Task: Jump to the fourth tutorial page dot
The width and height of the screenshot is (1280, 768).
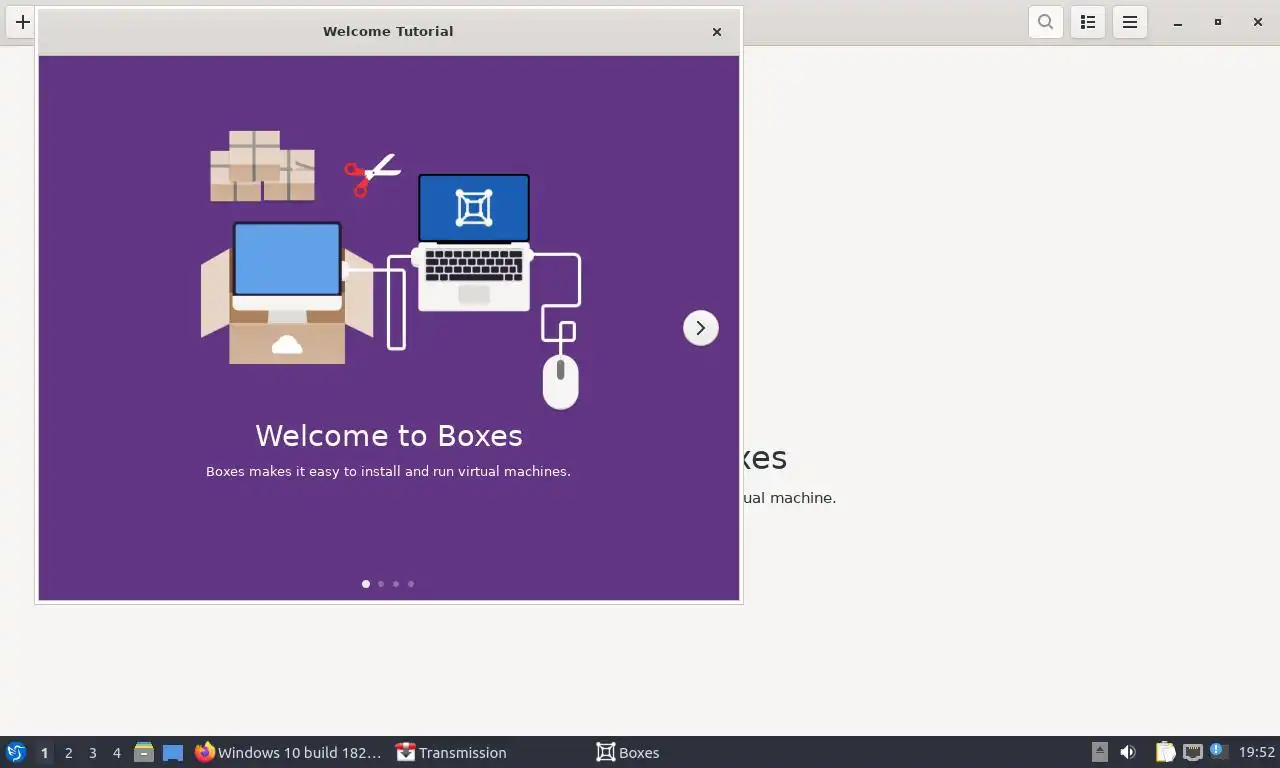Action: click(411, 584)
